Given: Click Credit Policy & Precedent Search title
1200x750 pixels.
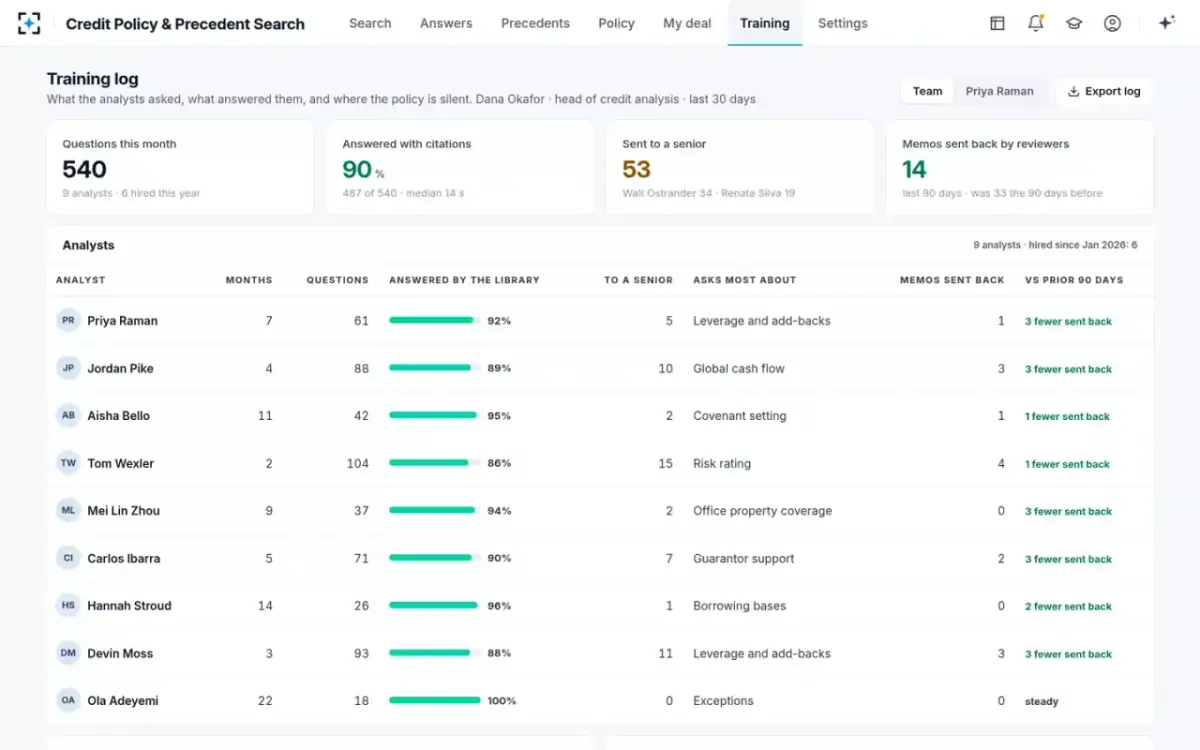Looking at the screenshot, I should pos(185,24).
